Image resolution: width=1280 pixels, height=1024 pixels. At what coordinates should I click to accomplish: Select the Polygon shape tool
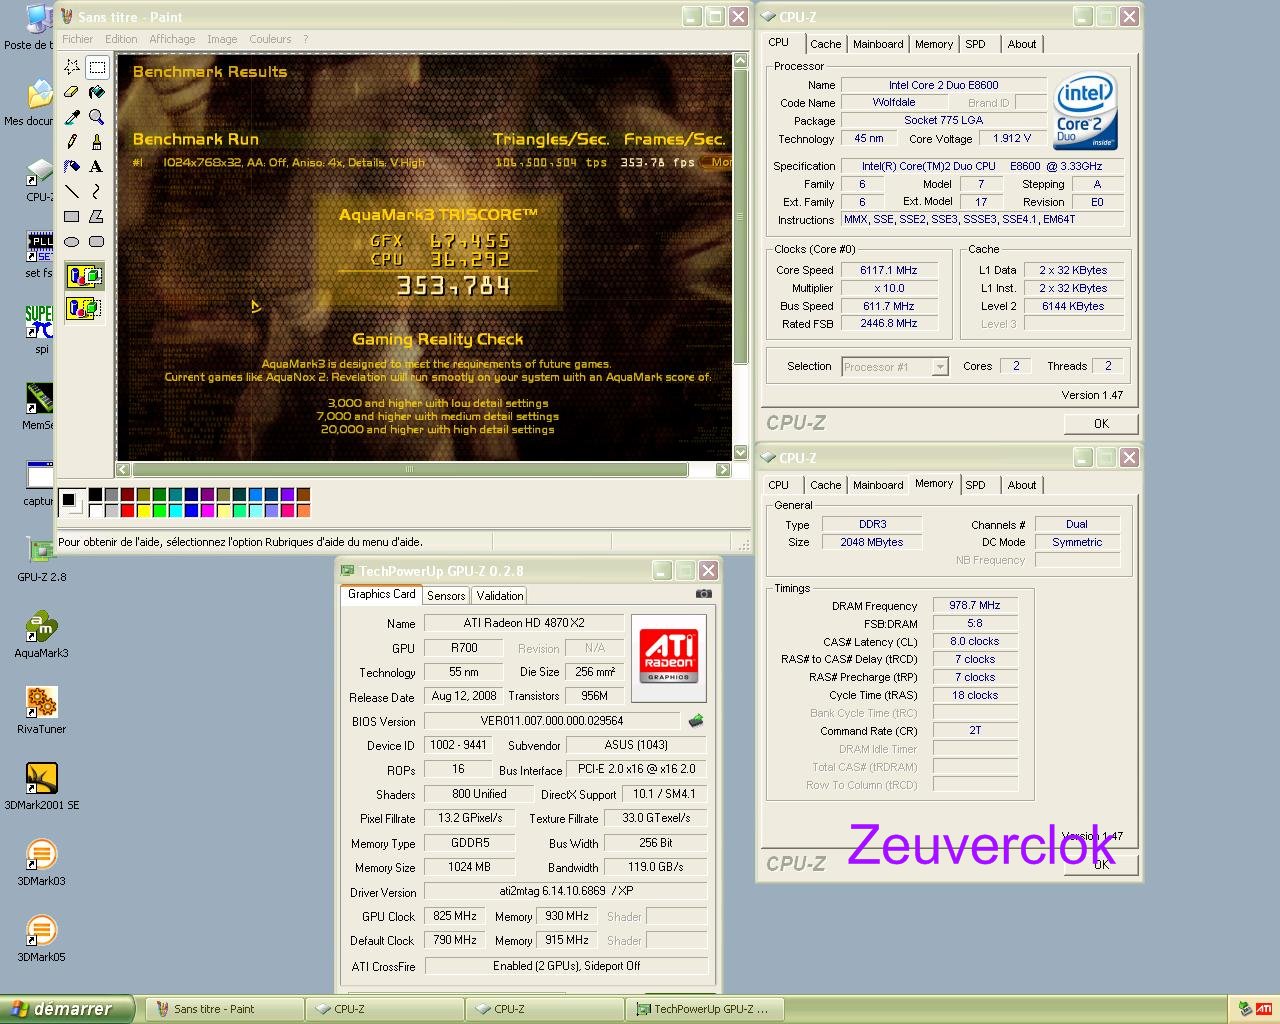(97, 216)
